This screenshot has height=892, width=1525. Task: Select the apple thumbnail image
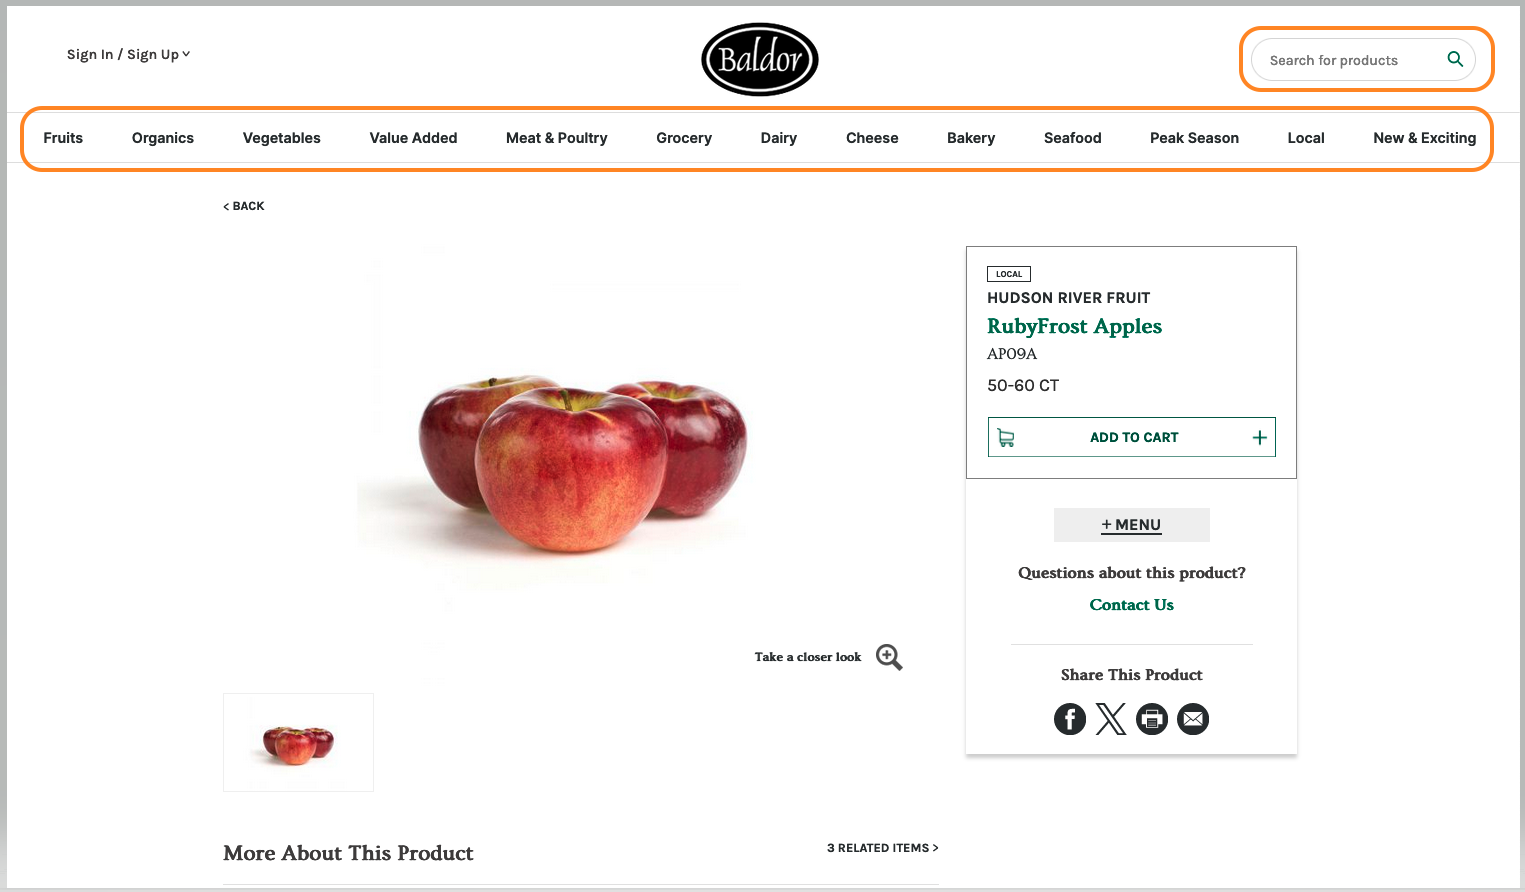298,742
